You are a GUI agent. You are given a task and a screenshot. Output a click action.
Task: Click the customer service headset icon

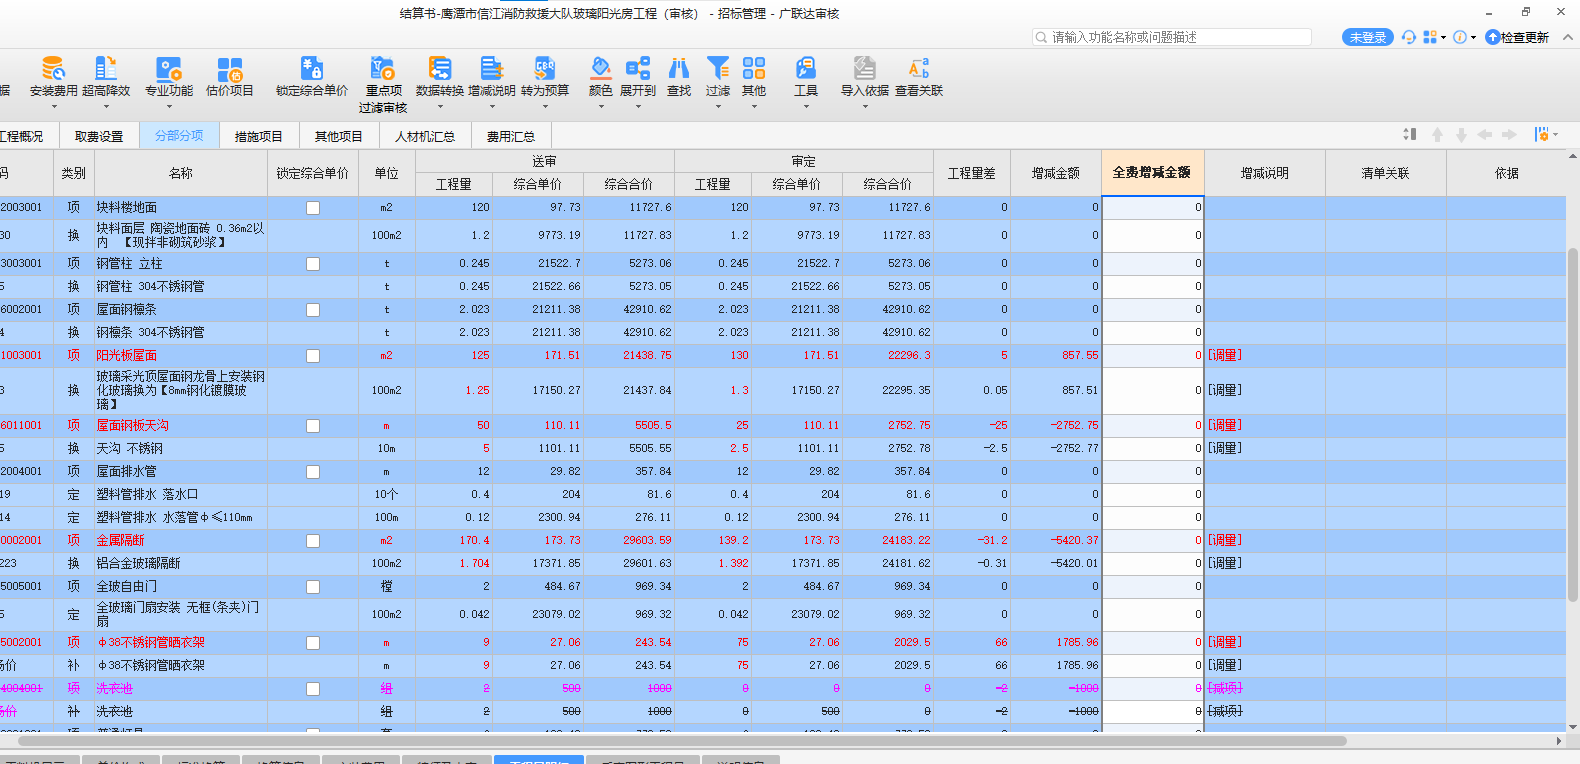pos(1409,37)
